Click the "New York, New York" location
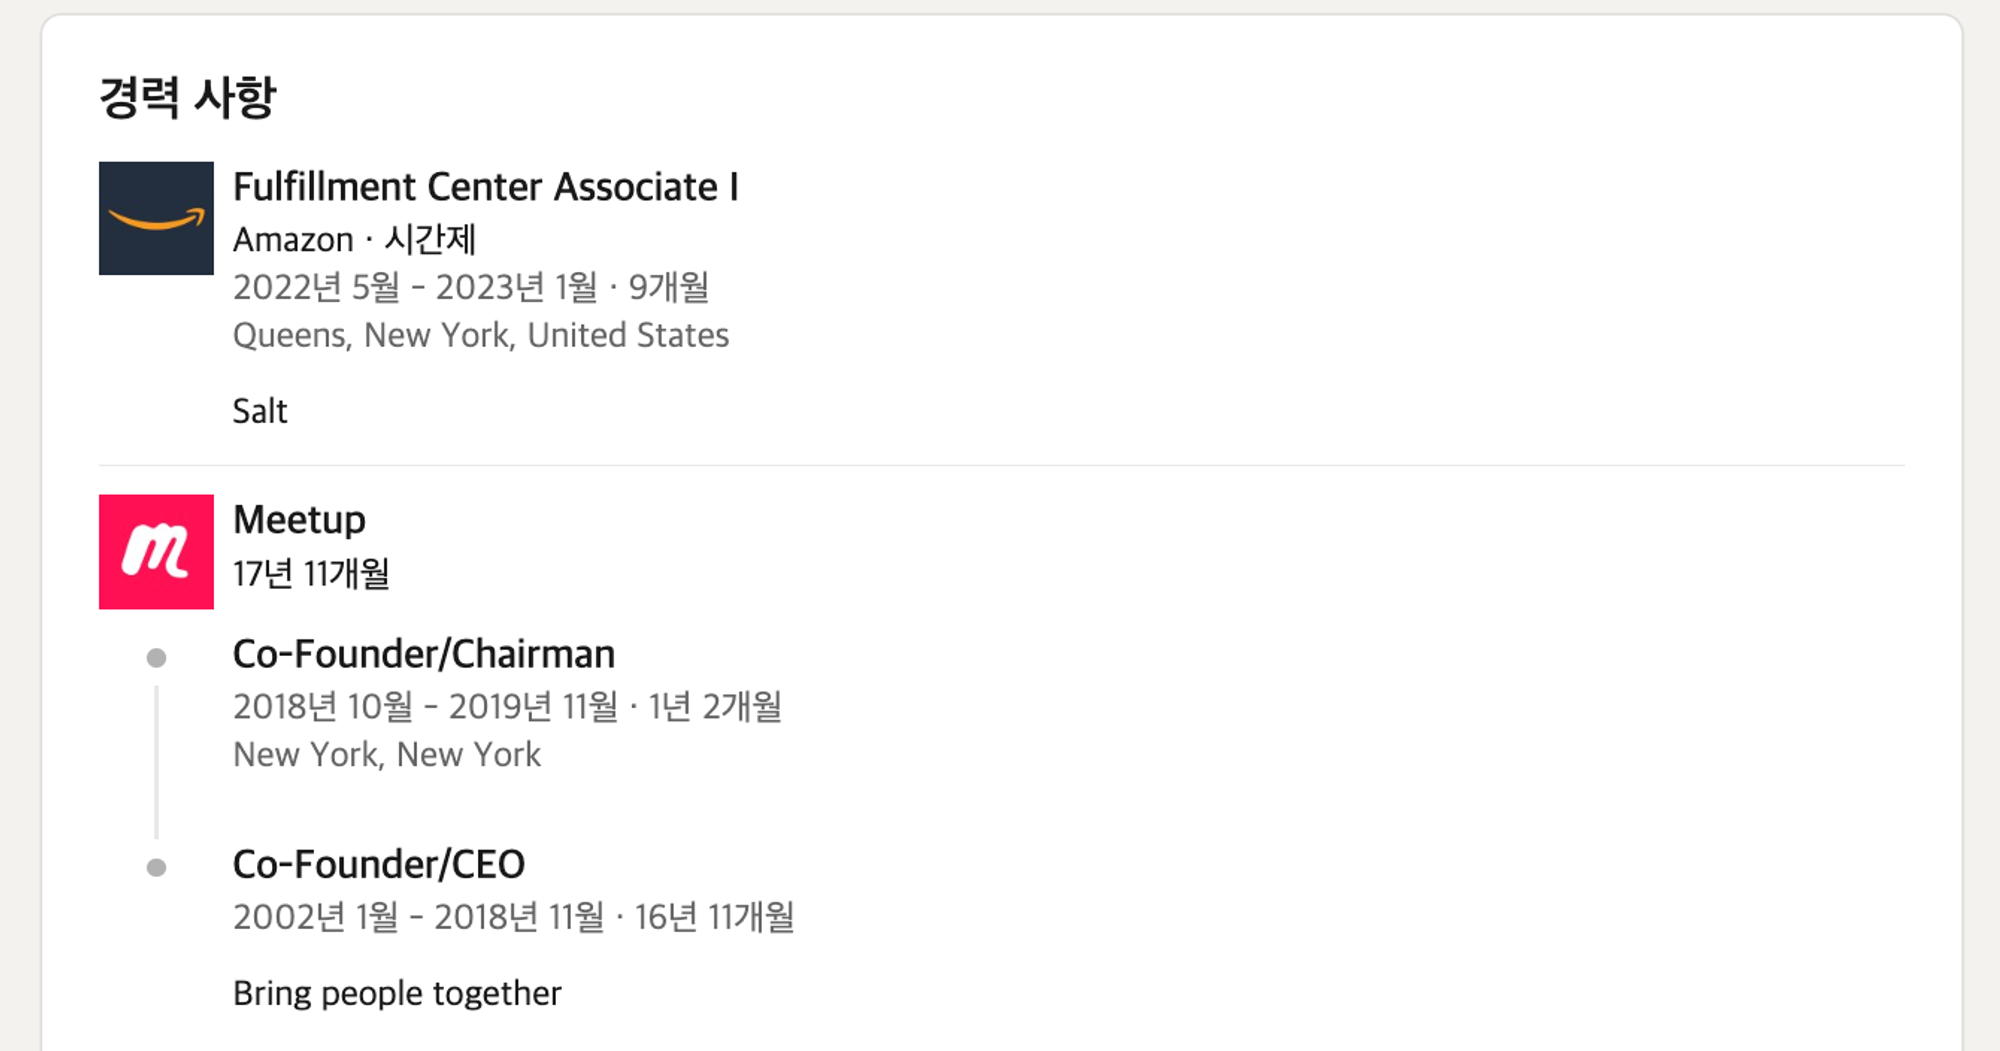This screenshot has width=2000, height=1051. click(386, 754)
